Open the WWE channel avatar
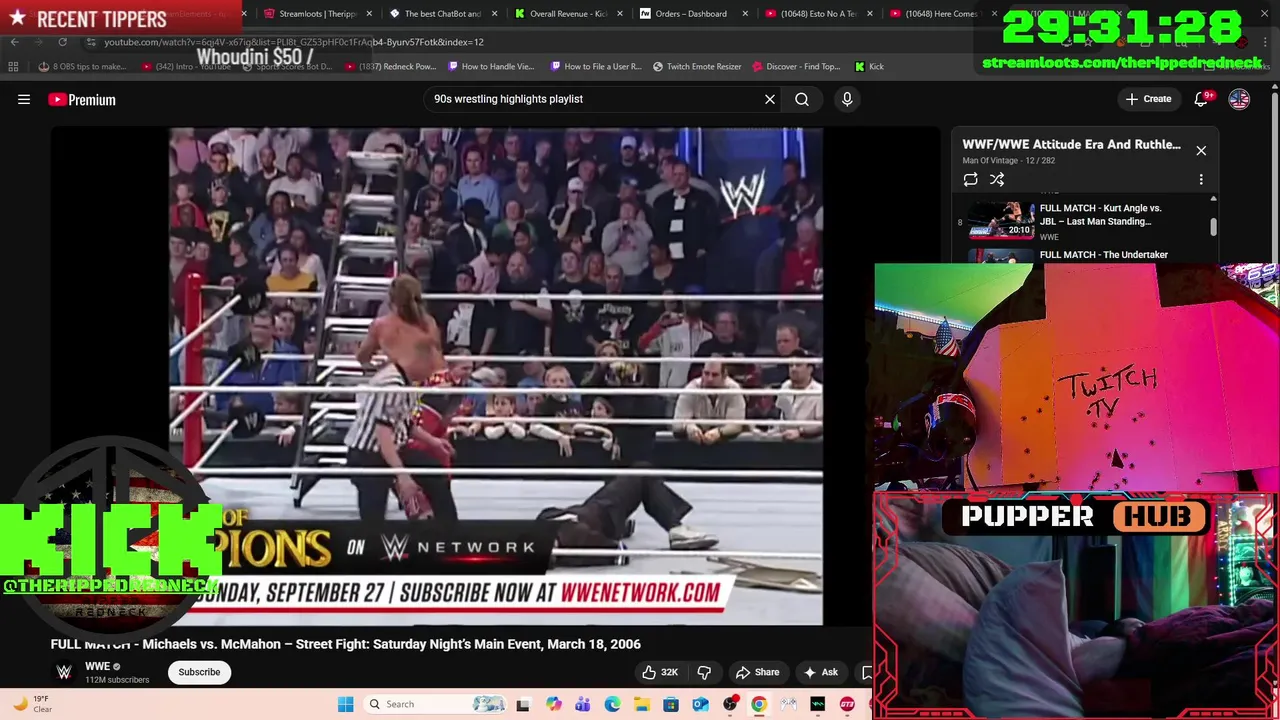This screenshot has height=720, width=1280. click(64, 672)
